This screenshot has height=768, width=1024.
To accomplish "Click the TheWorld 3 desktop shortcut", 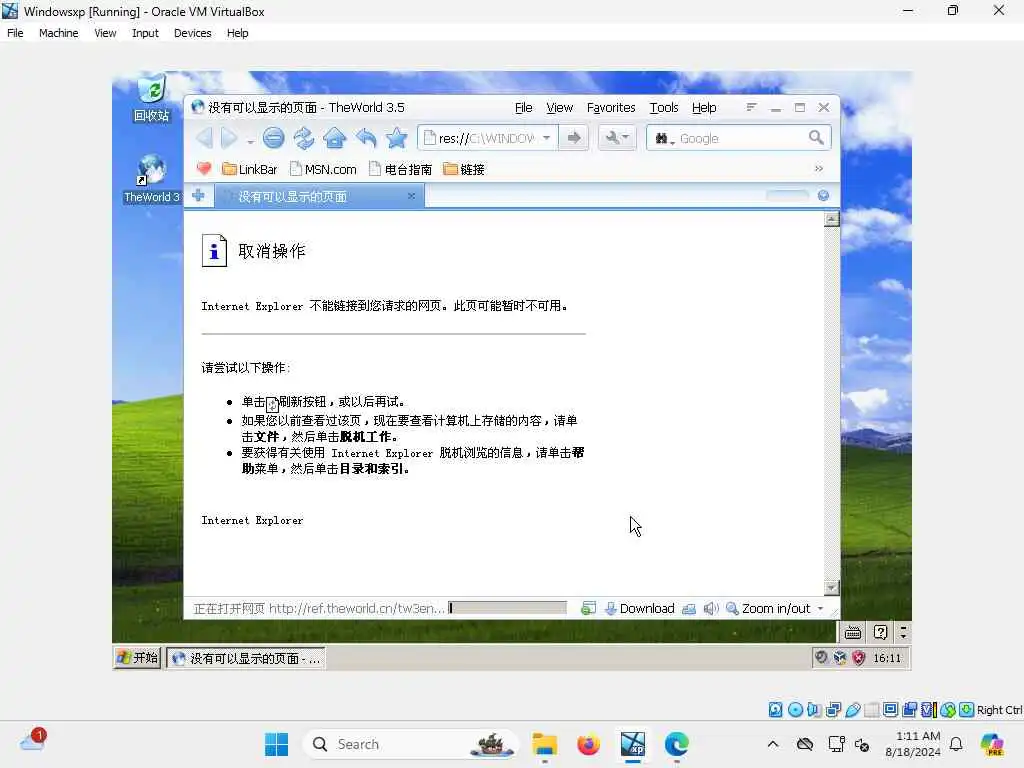I will (x=151, y=179).
